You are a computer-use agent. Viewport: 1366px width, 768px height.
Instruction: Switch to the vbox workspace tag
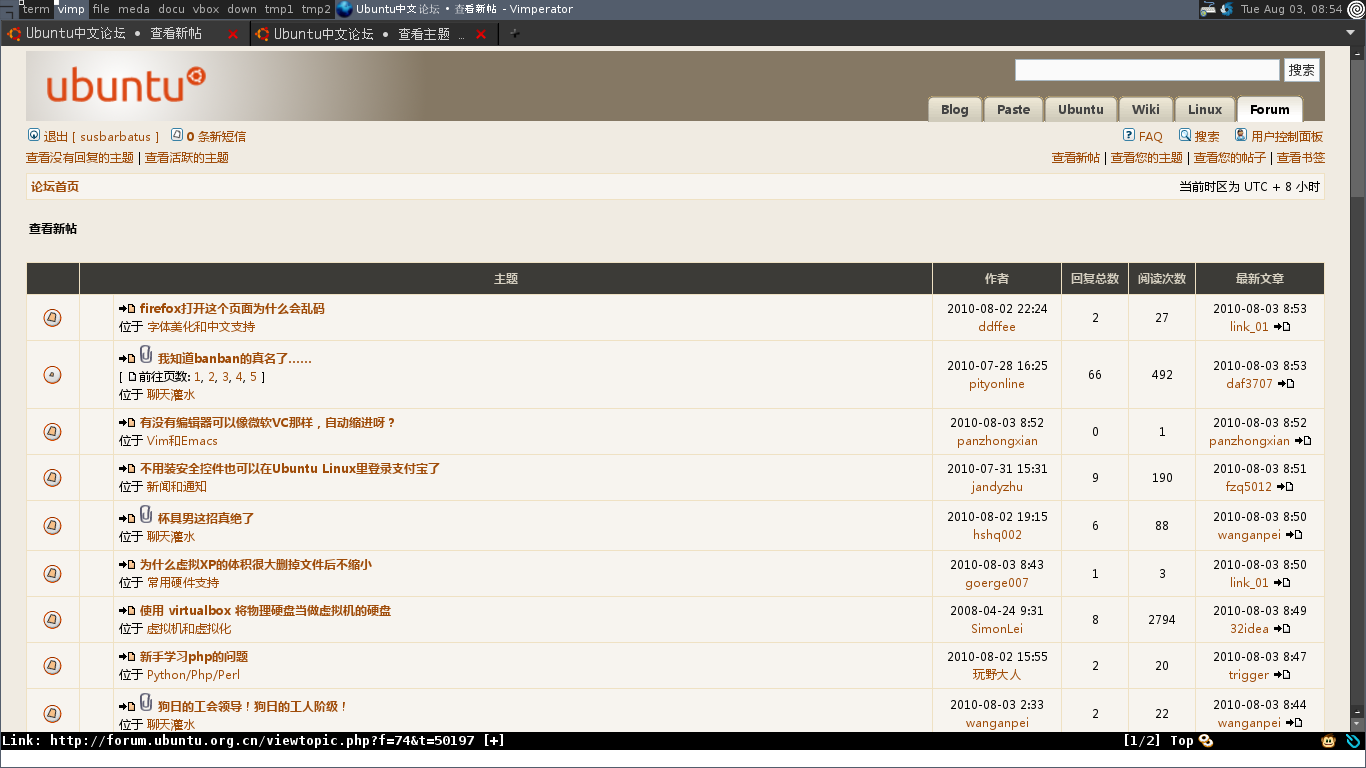pos(206,9)
